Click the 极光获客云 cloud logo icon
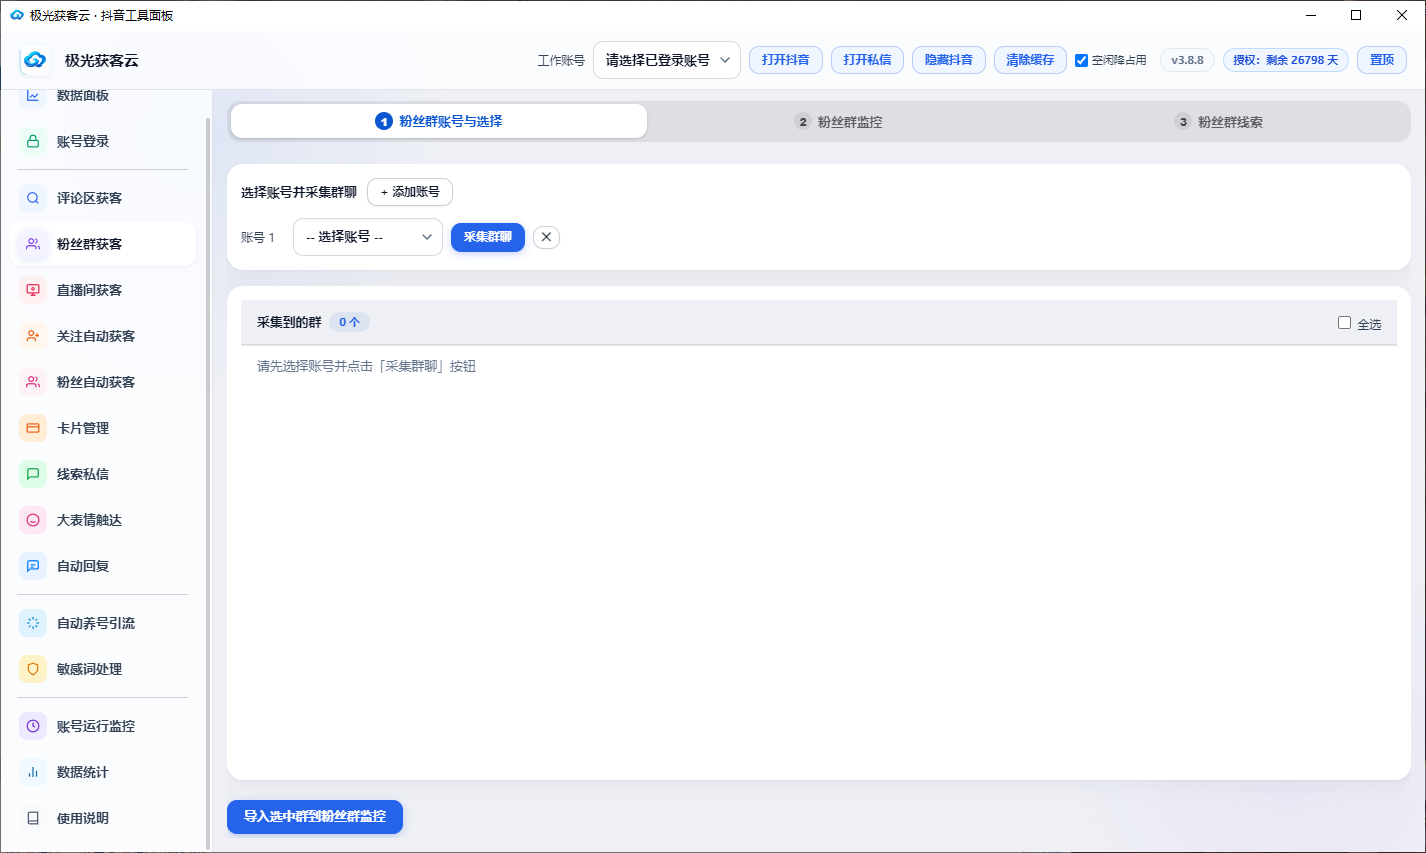The width and height of the screenshot is (1426, 853). (35, 60)
